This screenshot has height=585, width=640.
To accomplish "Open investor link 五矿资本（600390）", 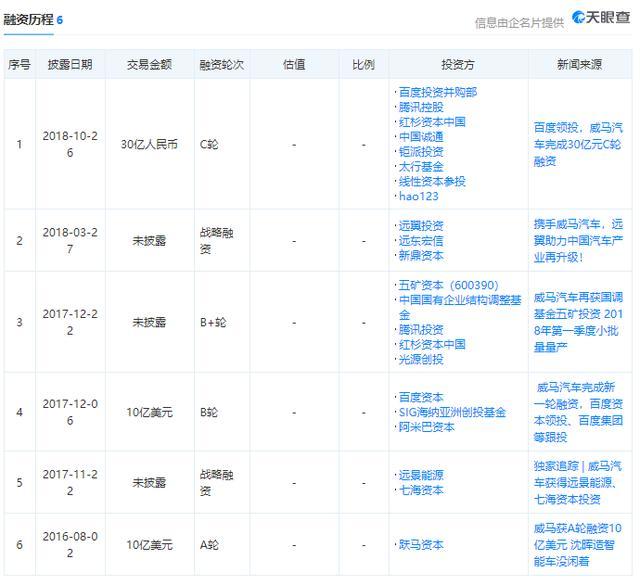I will point(449,285).
